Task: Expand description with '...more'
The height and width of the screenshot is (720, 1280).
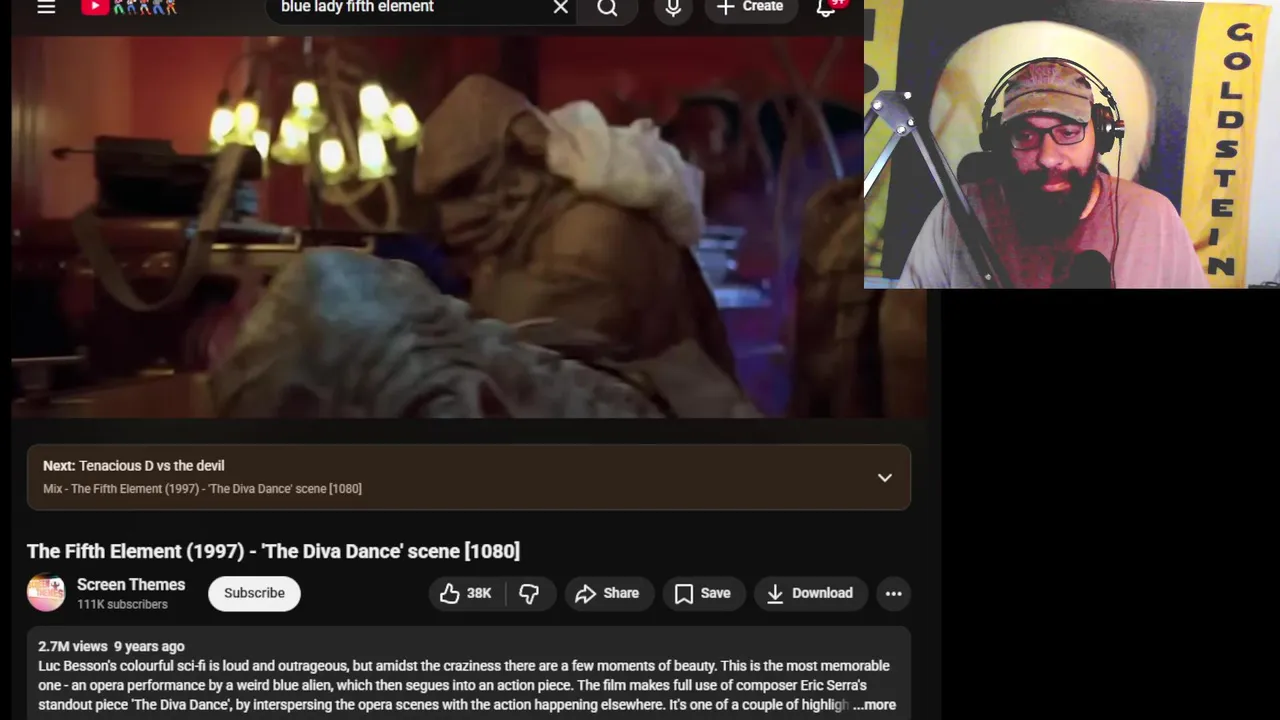Action: tap(875, 705)
